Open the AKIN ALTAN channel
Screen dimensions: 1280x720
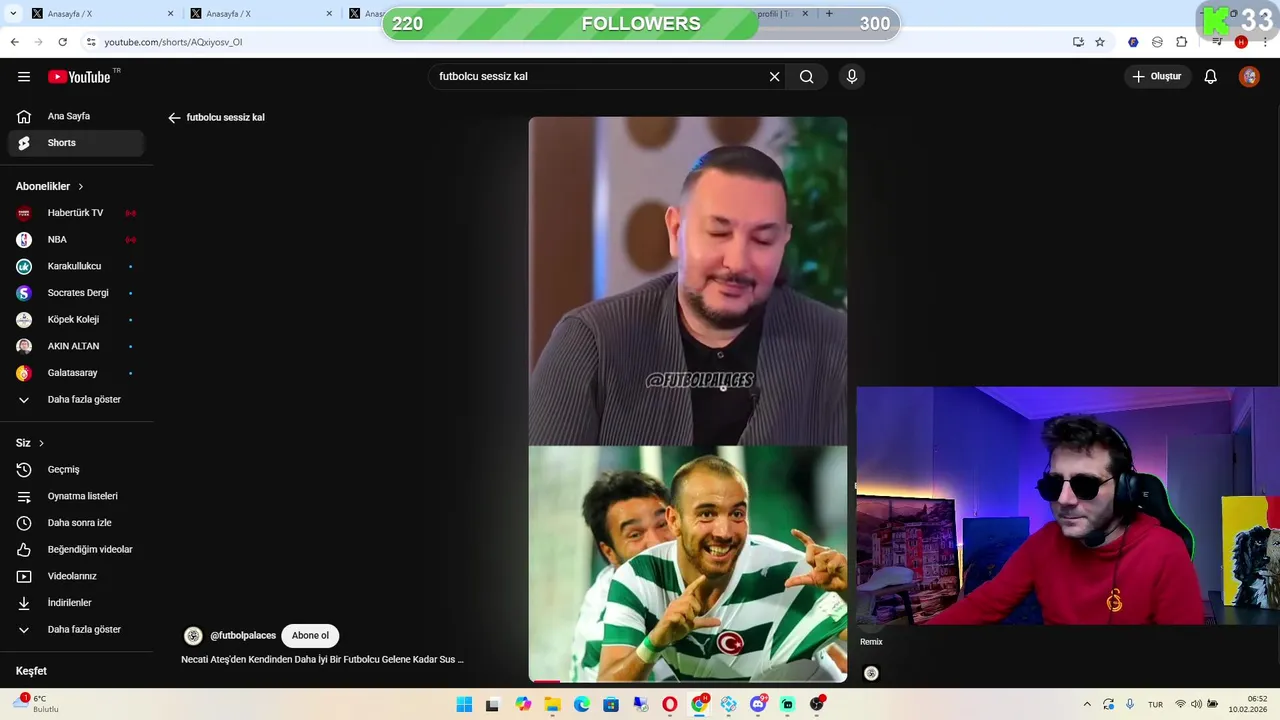(76, 346)
